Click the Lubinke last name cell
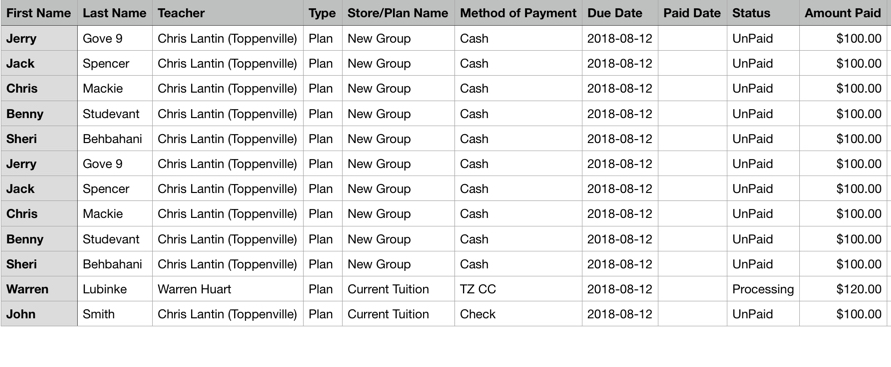The width and height of the screenshot is (891, 367). coord(115,289)
